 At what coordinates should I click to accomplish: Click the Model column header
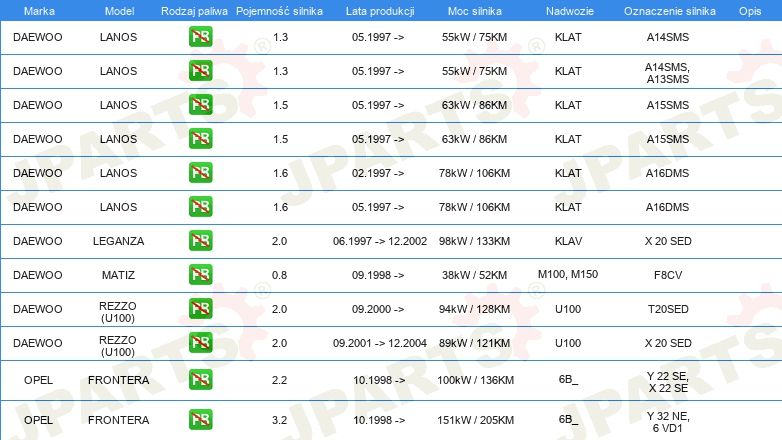(x=119, y=11)
